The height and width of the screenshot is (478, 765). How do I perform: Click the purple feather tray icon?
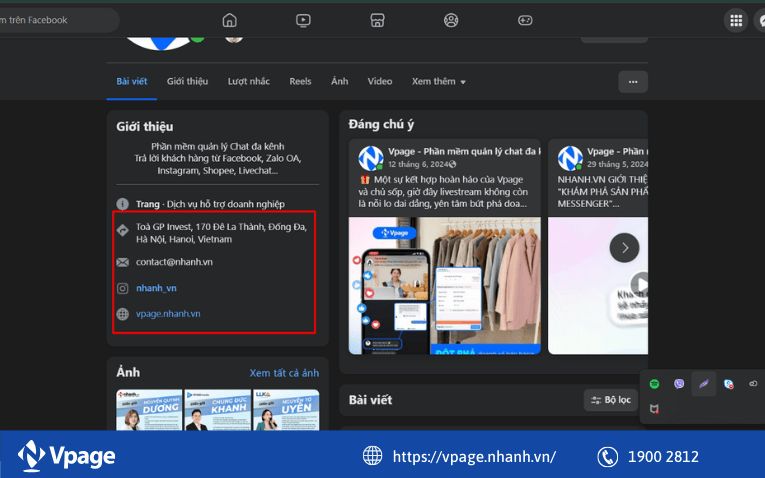click(x=704, y=384)
